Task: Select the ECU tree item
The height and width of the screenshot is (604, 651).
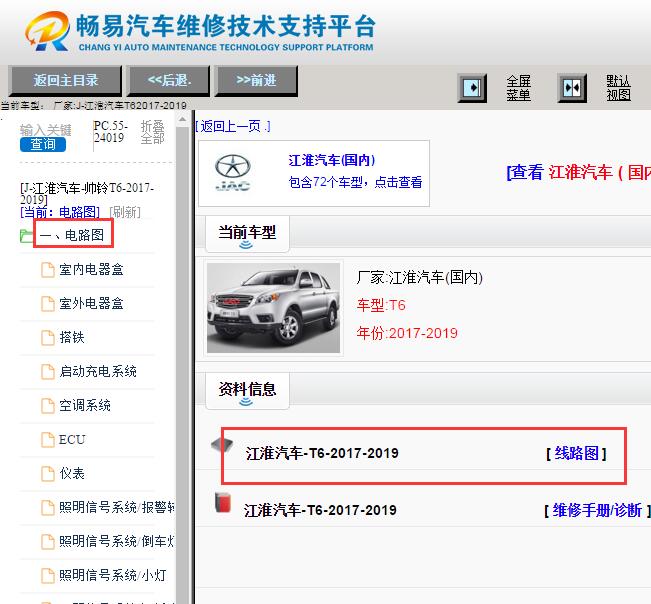Action: coord(72,439)
